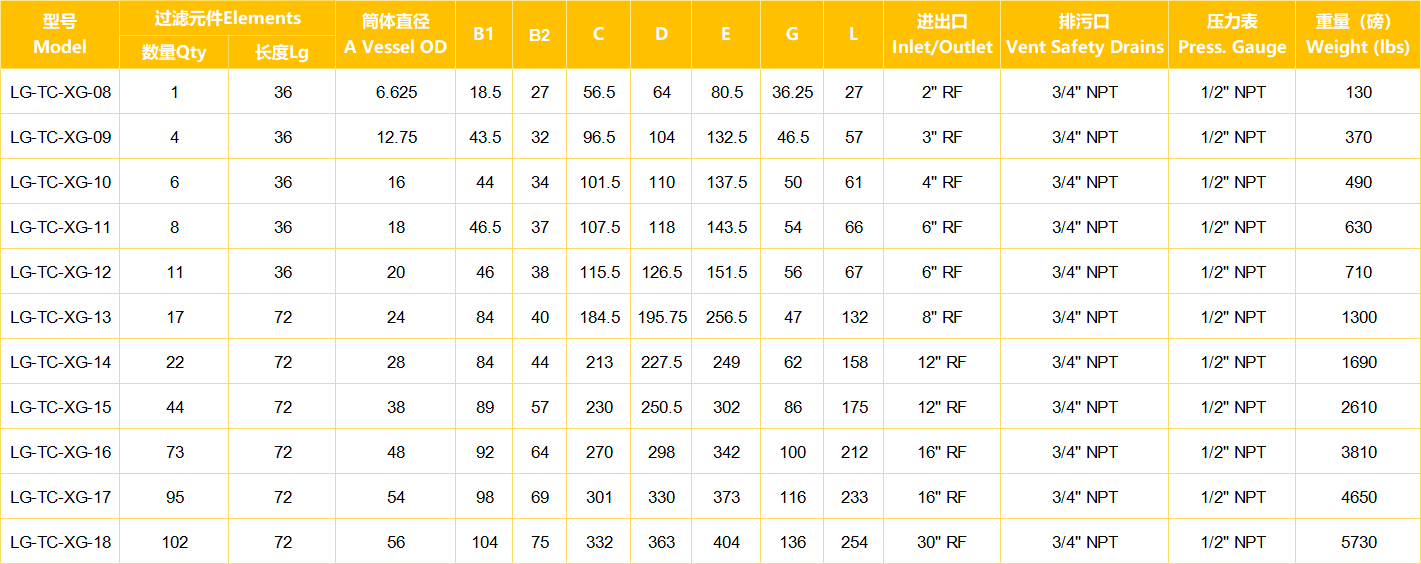Click the 6.625 vessel OD cell
Screen dimensions: 1421x564
tap(396, 92)
